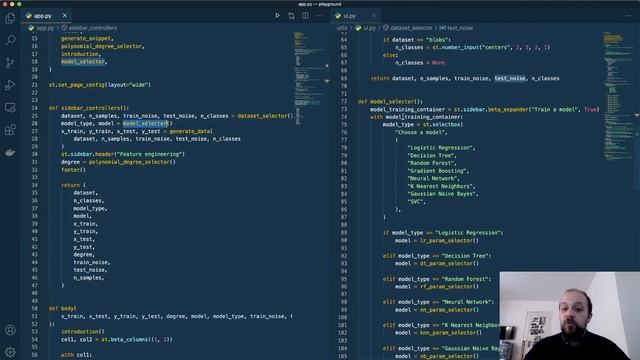640x360 pixels.
Task: Click 'with col1:' on line 56
Action: click(x=76, y=355)
